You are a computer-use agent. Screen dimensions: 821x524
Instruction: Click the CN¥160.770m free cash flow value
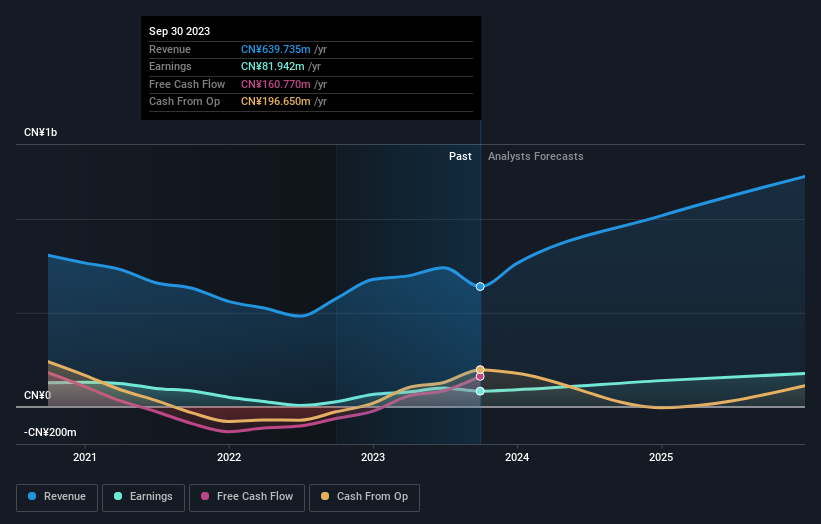coord(275,84)
